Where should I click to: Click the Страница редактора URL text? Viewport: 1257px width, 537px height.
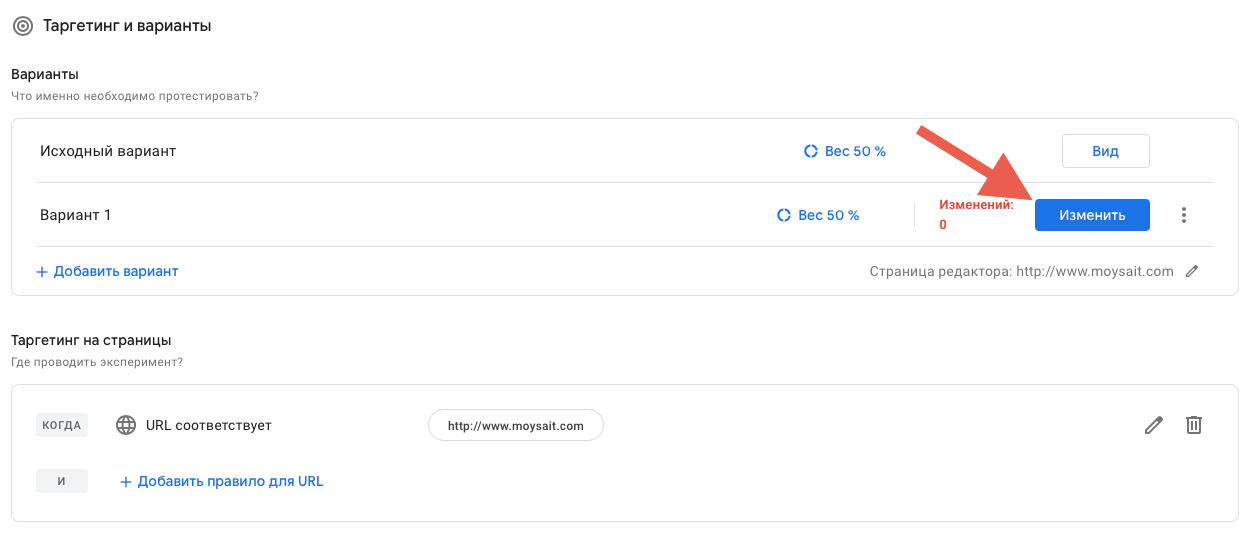point(1021,271)
